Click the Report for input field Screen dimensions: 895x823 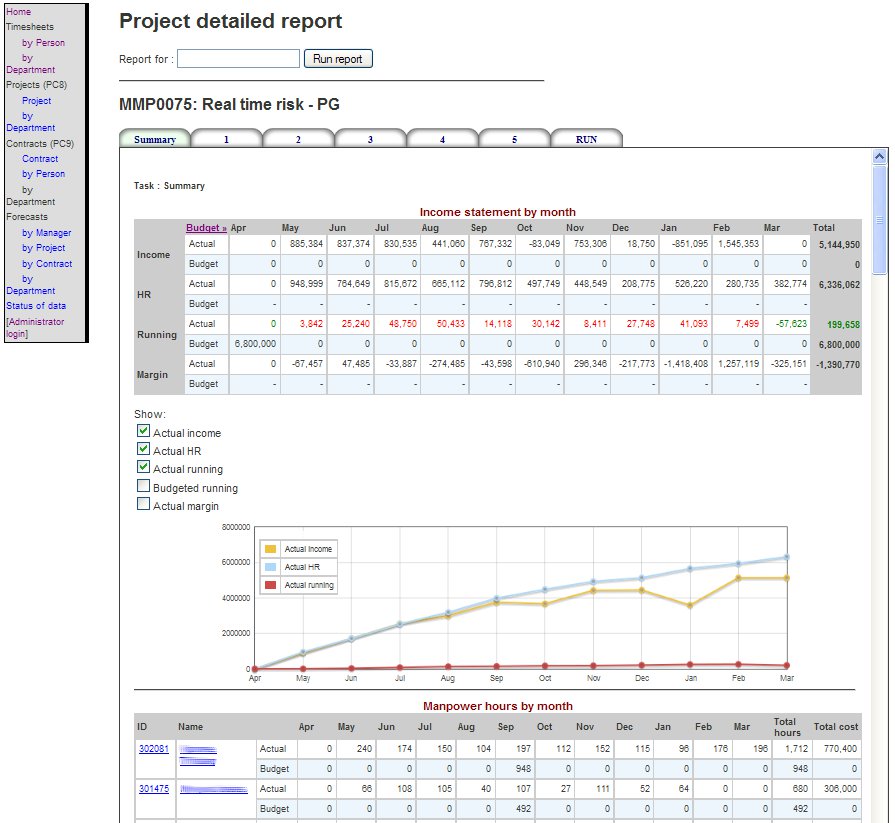tap(238, 59)
